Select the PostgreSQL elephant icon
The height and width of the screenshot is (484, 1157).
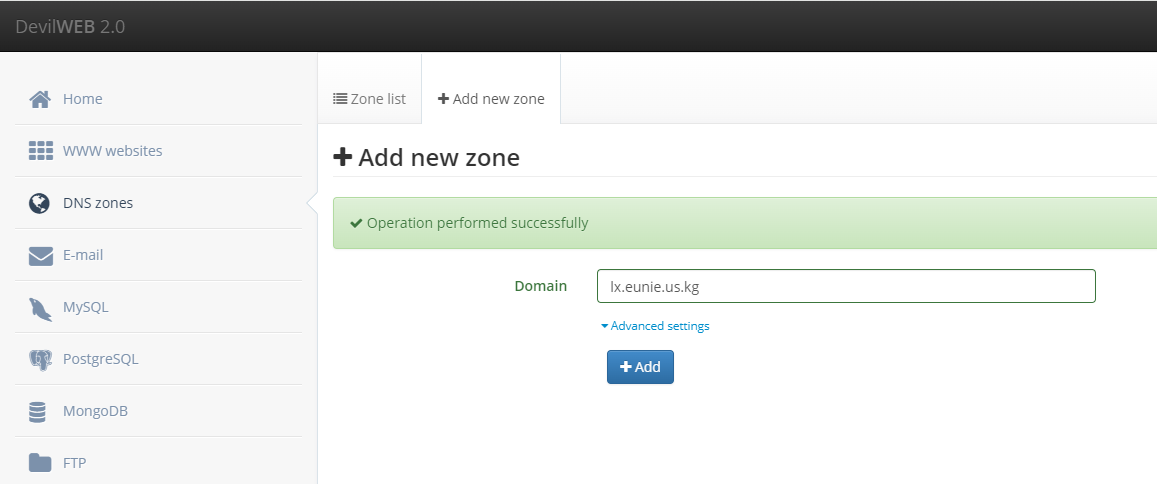click(x=41, y=360)
